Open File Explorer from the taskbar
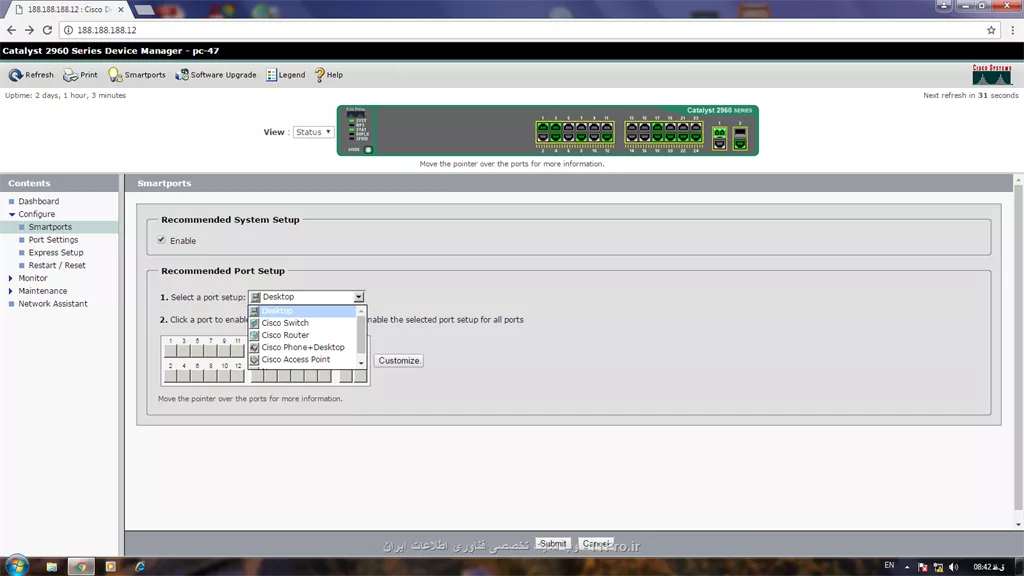This screenshot has height=576, width=1024. 52,566
